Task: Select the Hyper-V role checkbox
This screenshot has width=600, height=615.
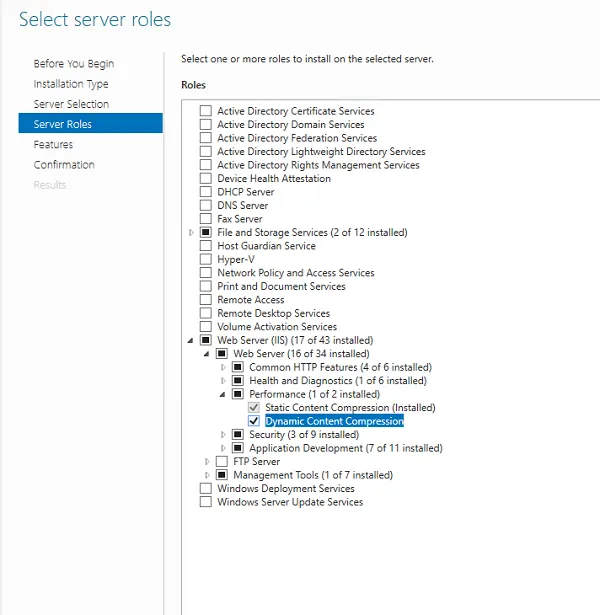Action: pos(206,259)
